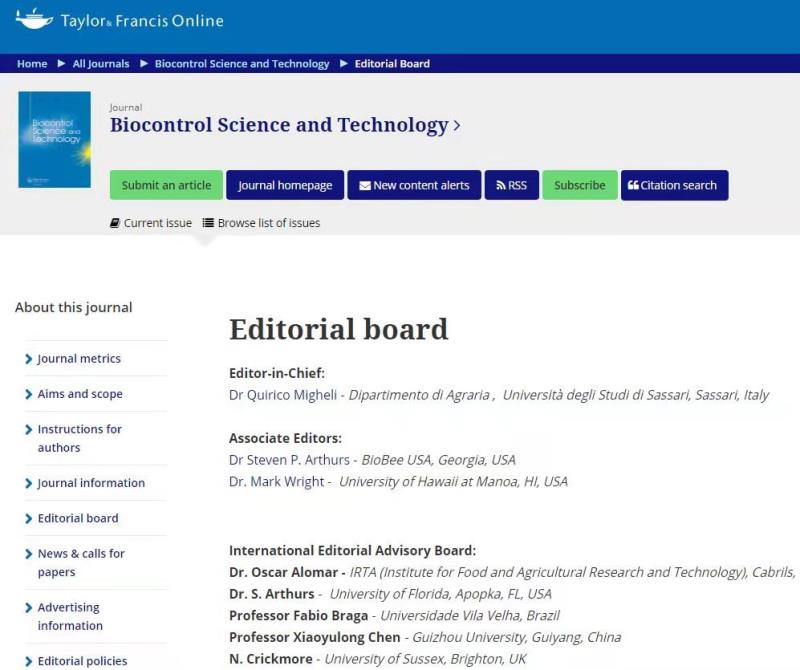Click the Taylor & Francis Online logo

click(120, 20)
